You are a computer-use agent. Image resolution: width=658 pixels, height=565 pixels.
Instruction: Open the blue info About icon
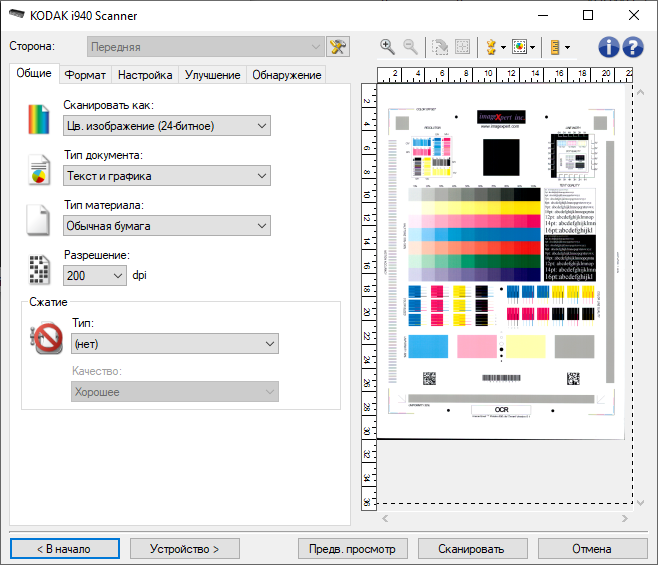609,47
